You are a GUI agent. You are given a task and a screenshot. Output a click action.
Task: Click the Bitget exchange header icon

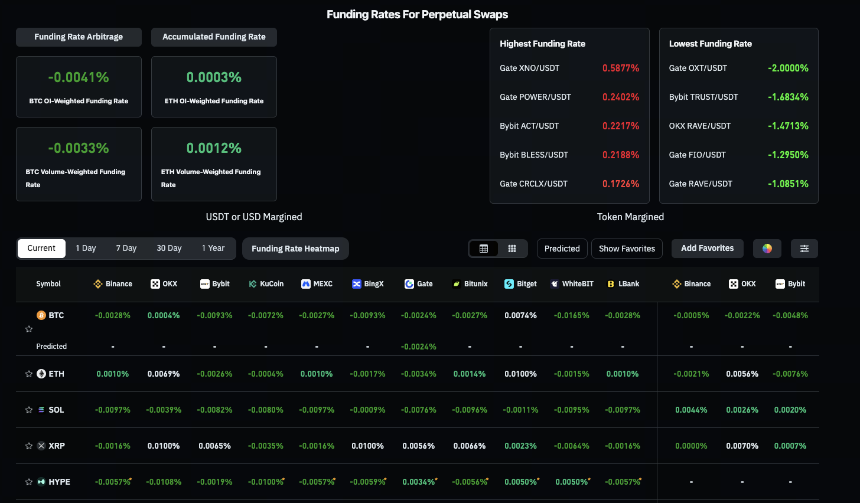tap(509, 284)
